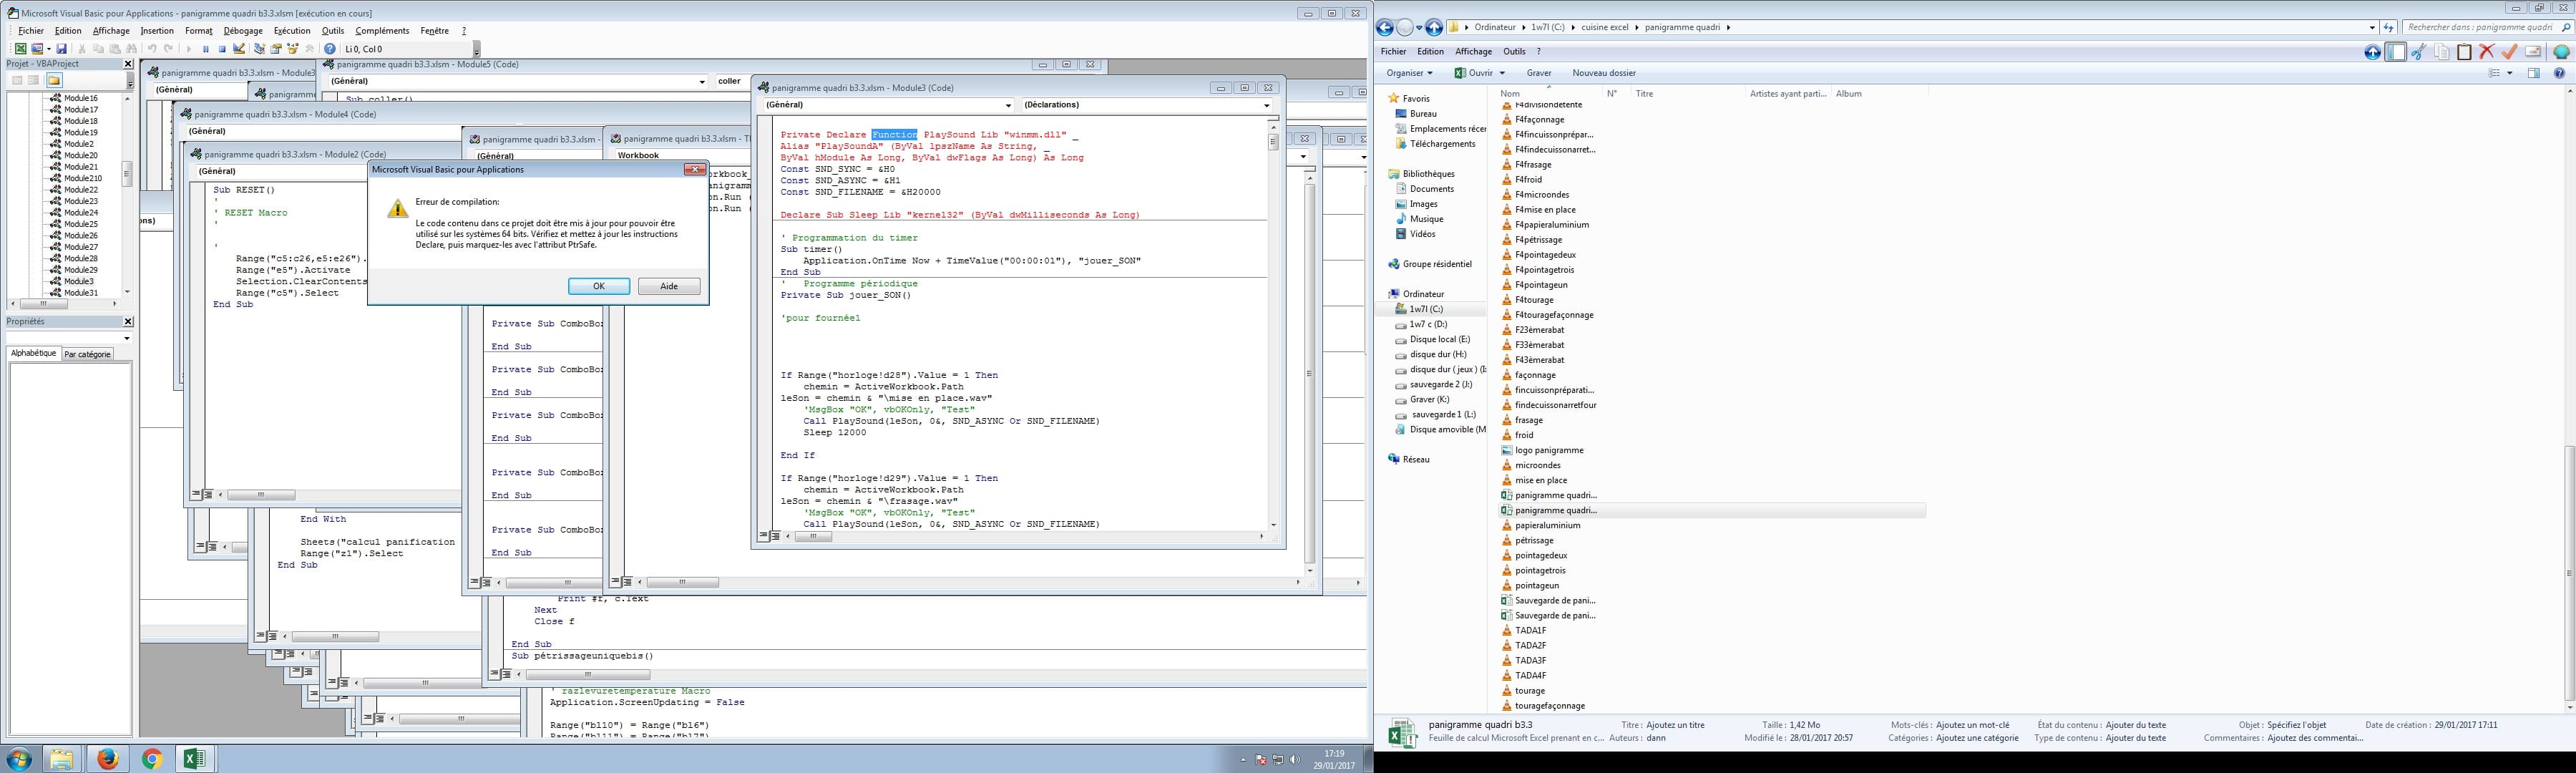Switch to the Par catégorie properties tab
This screenshot has height=773, width=2576.
[88, 354]
